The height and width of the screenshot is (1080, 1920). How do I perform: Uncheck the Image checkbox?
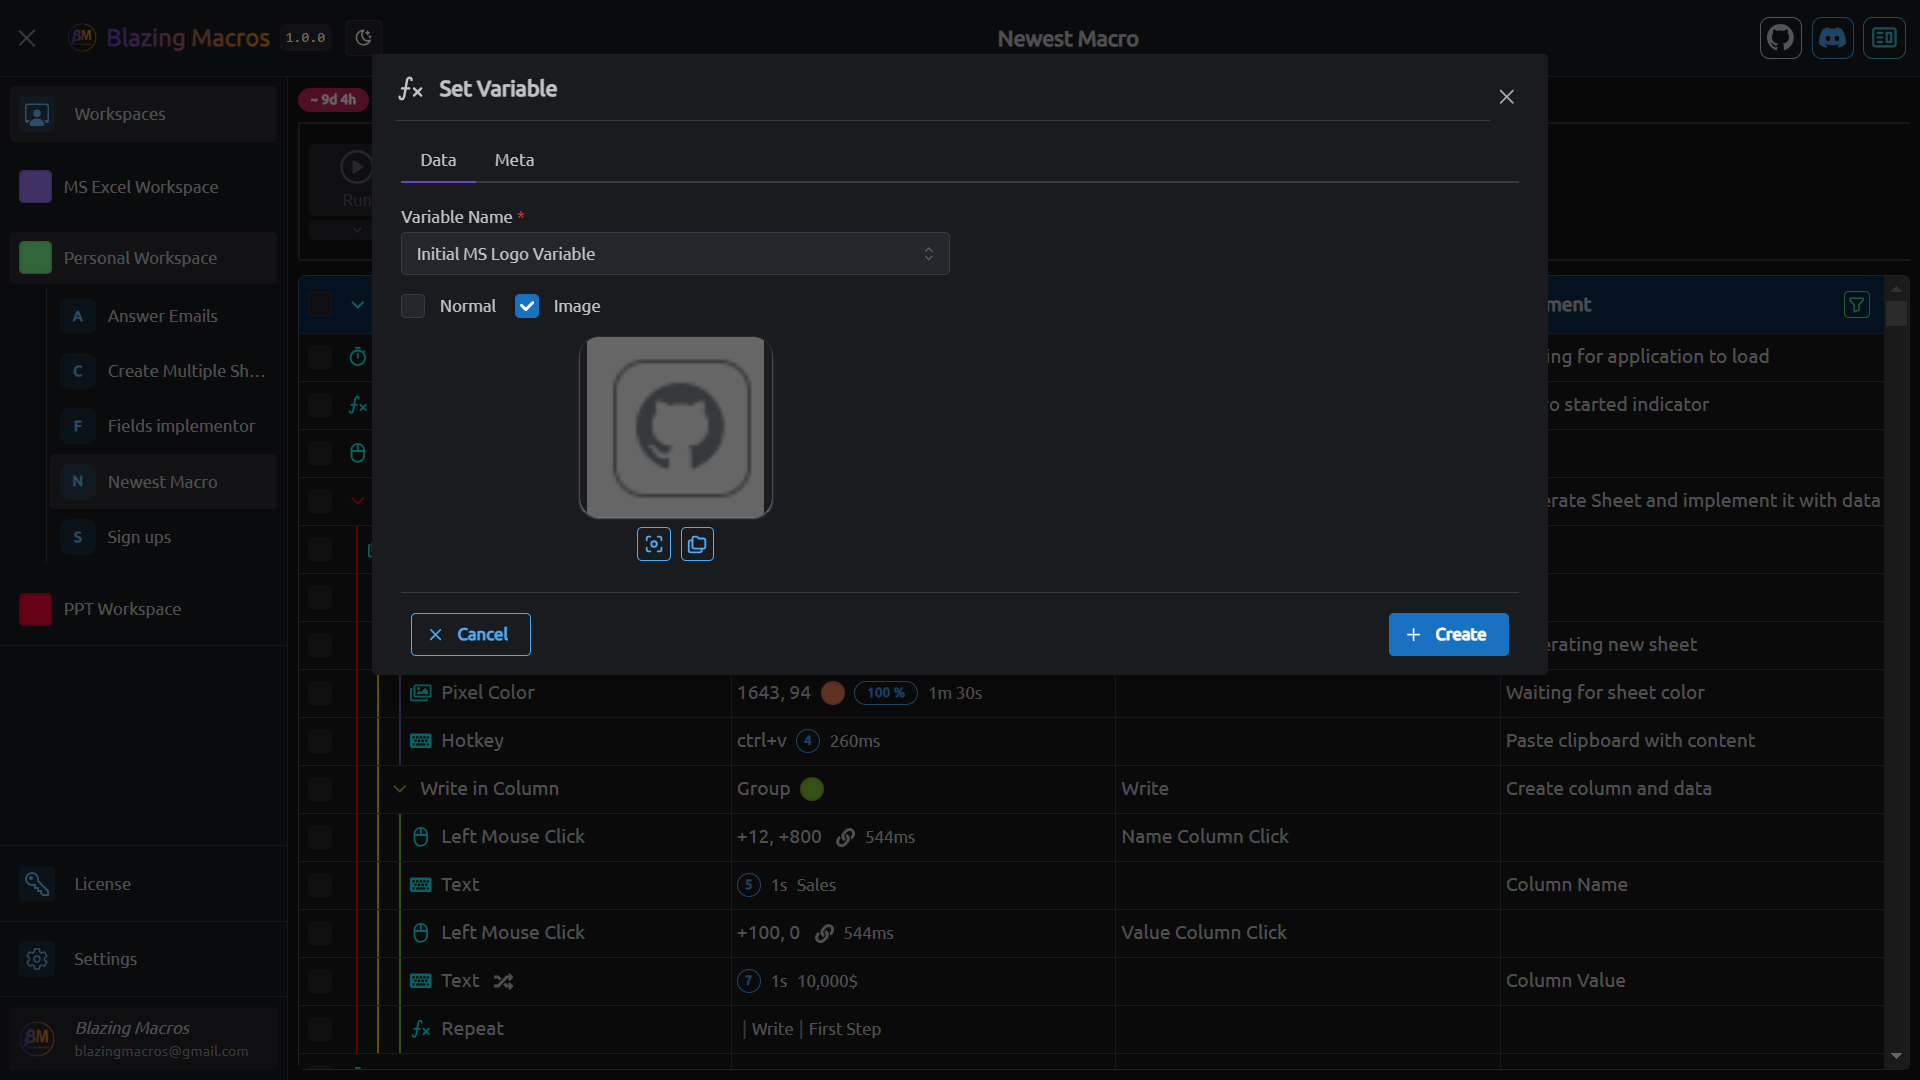527,306
